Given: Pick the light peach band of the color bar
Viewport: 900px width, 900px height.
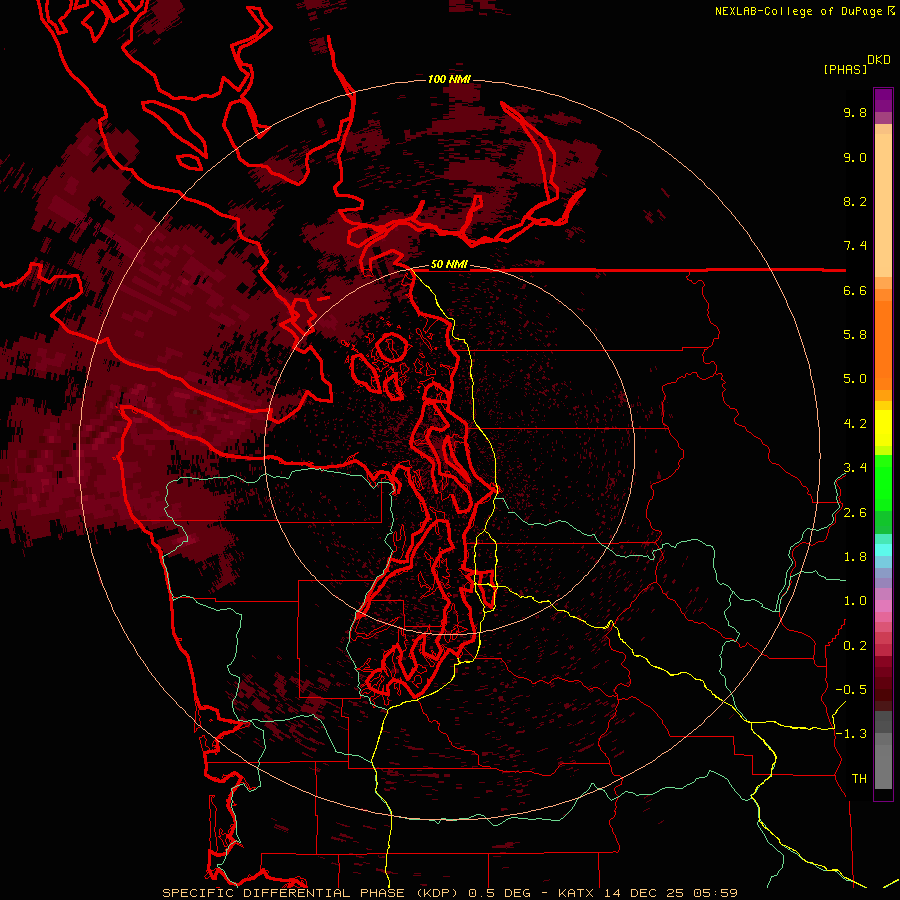Looking at the screenshot, I should pos(883,205).
